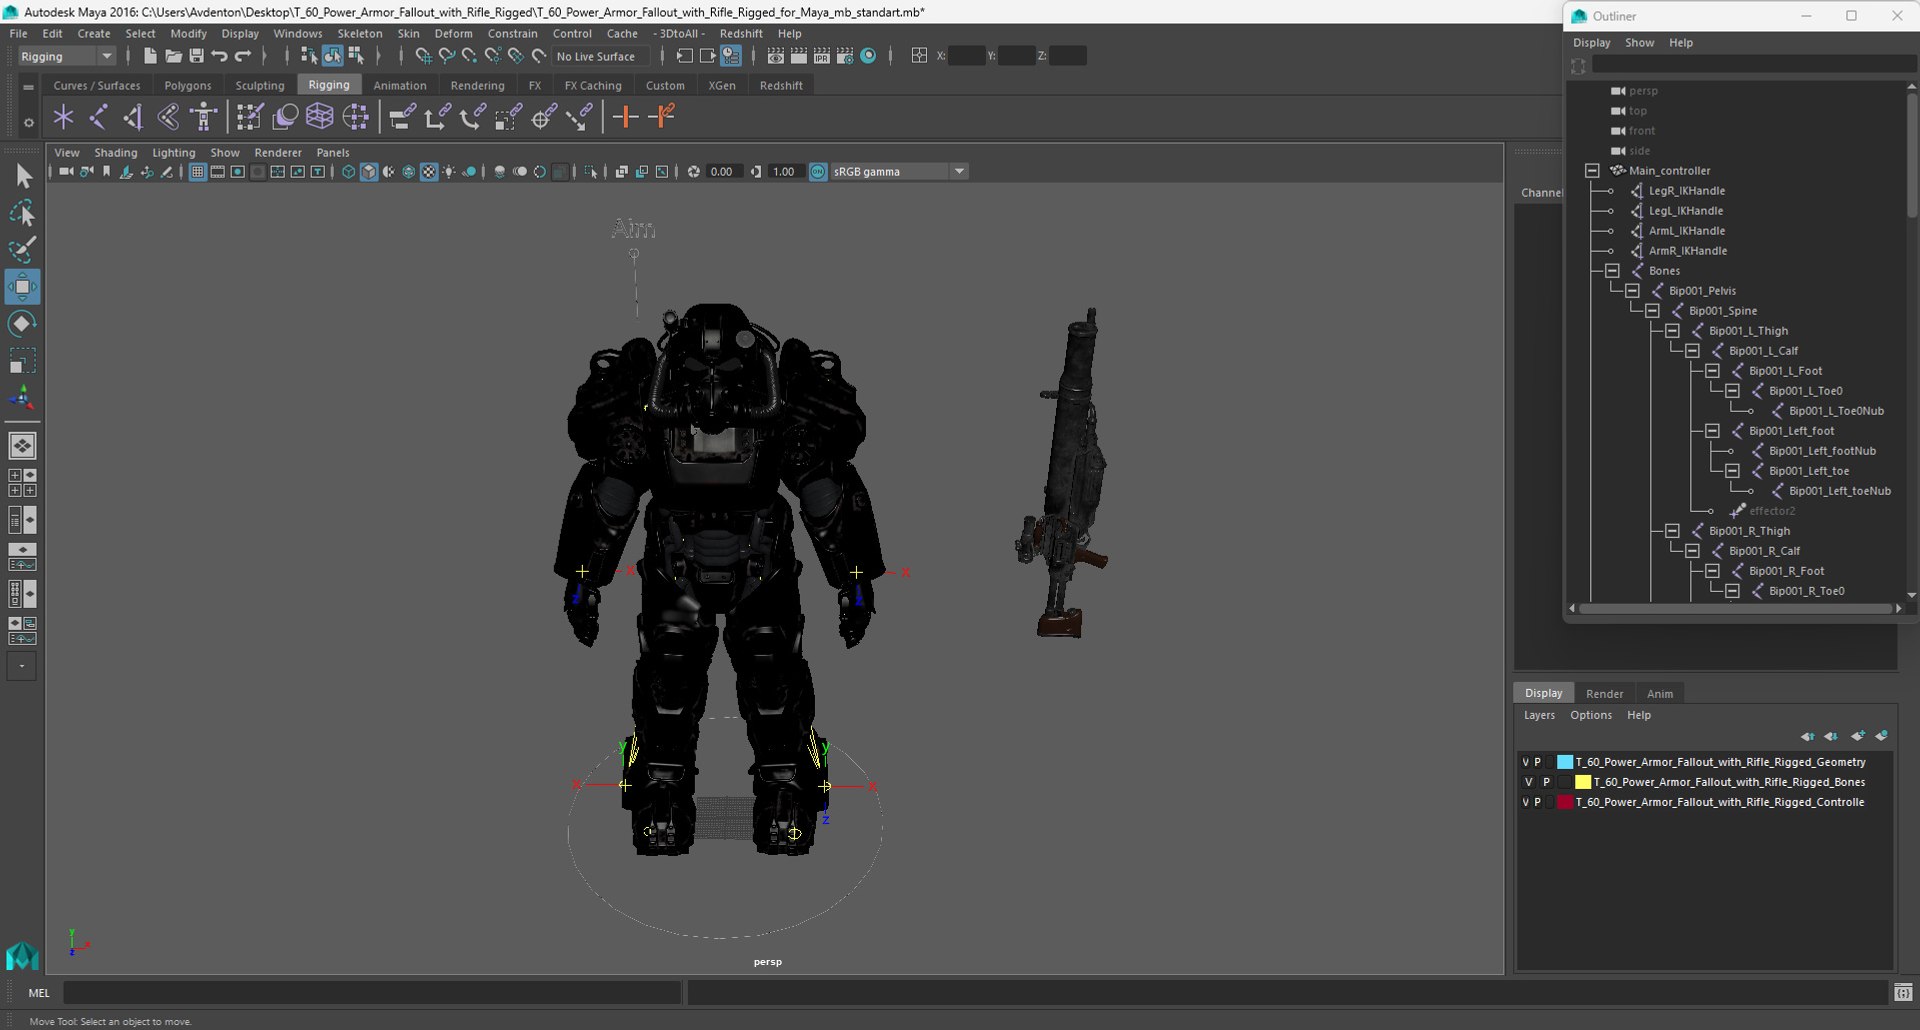The height and width of the screenshot is (1030, 1920).
Task: Click the Lattice deformer shelf icon
Action: pyautogui.click(x=320, y=117)
